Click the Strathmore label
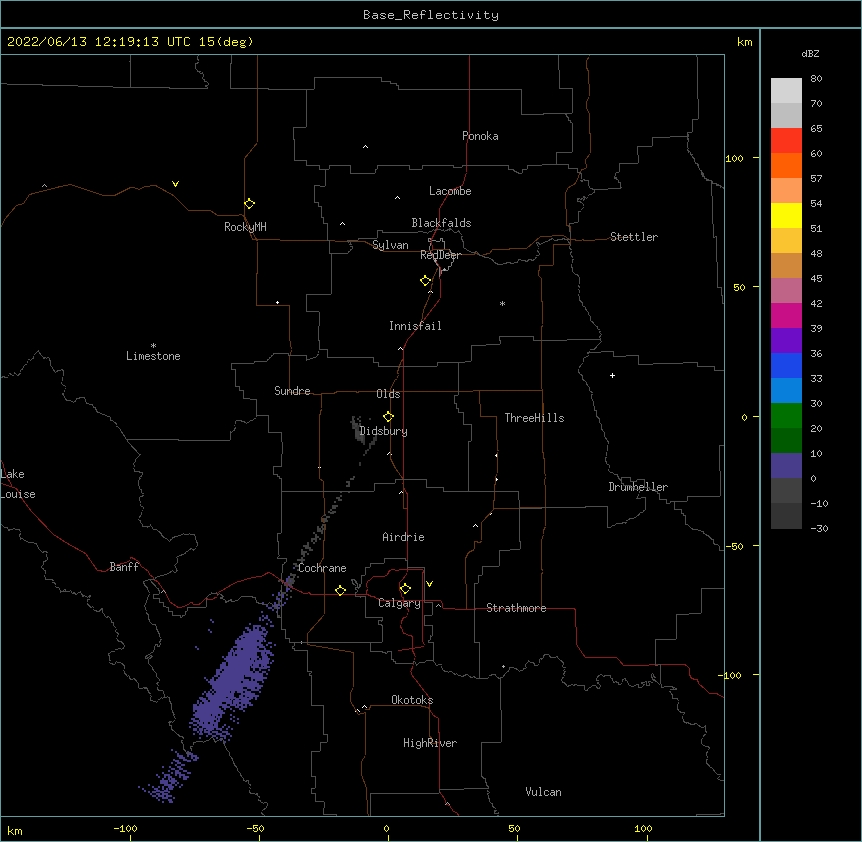862x842 pixels. (516, 608)
